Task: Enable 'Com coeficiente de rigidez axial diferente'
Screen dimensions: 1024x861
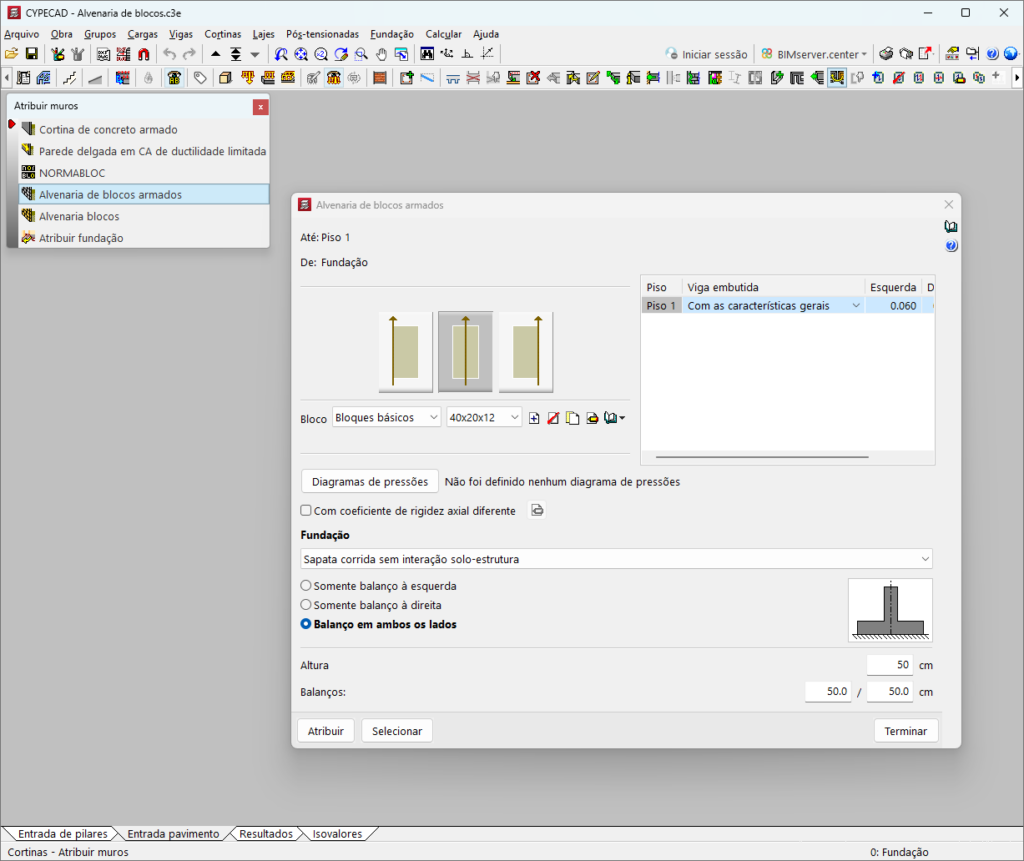Action: pyautogui.click(x=307, y=511)
